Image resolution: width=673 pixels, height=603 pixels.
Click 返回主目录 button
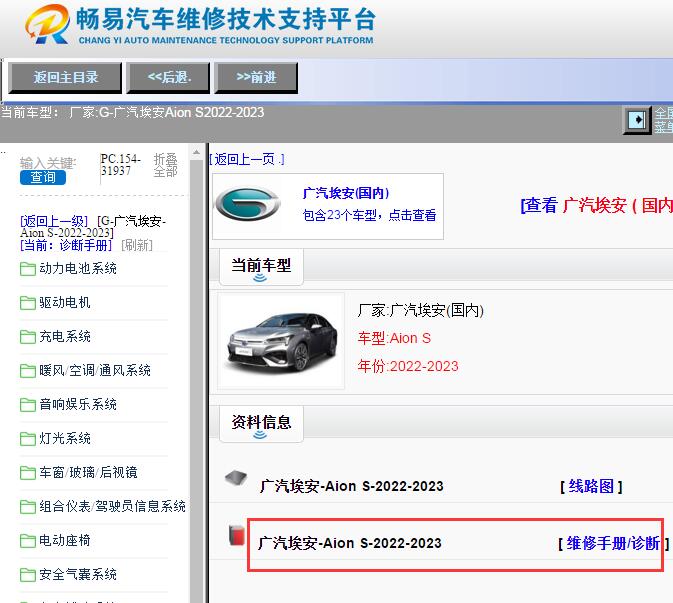pos(65,78)
